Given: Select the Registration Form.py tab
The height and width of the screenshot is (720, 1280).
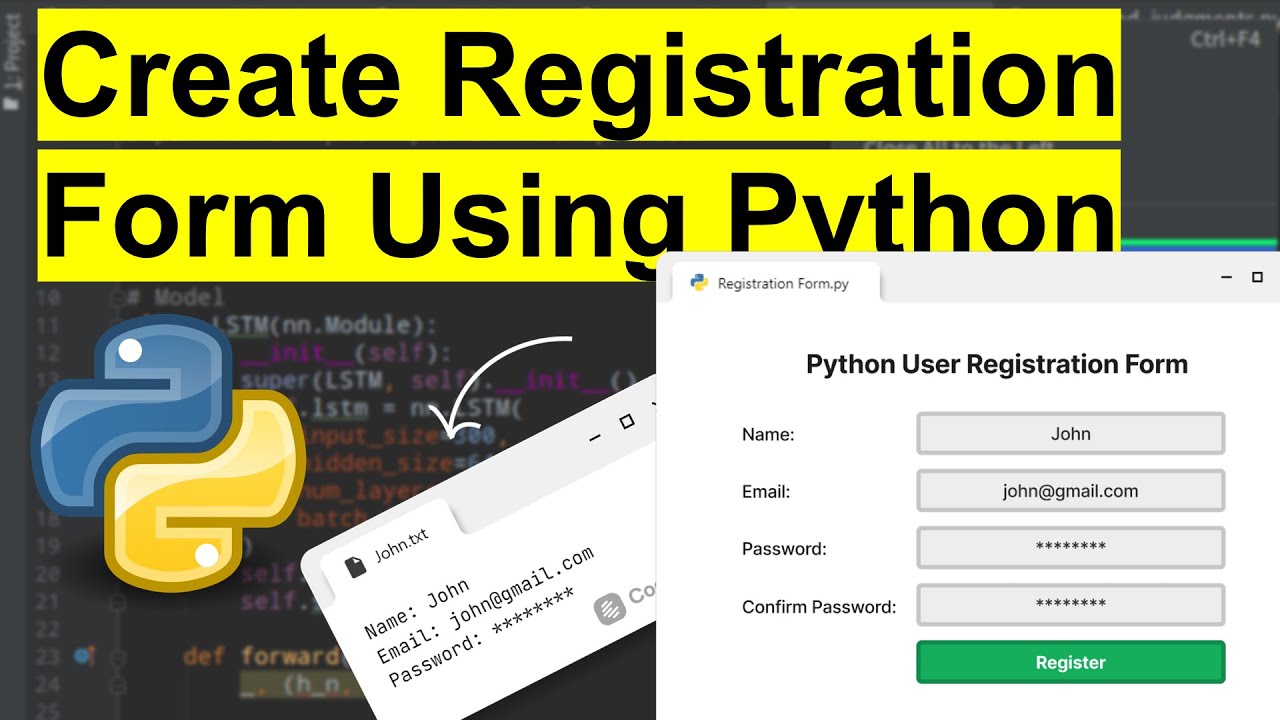Looking at the screenshot, I should pyautogui.click(x=774, y=283).
